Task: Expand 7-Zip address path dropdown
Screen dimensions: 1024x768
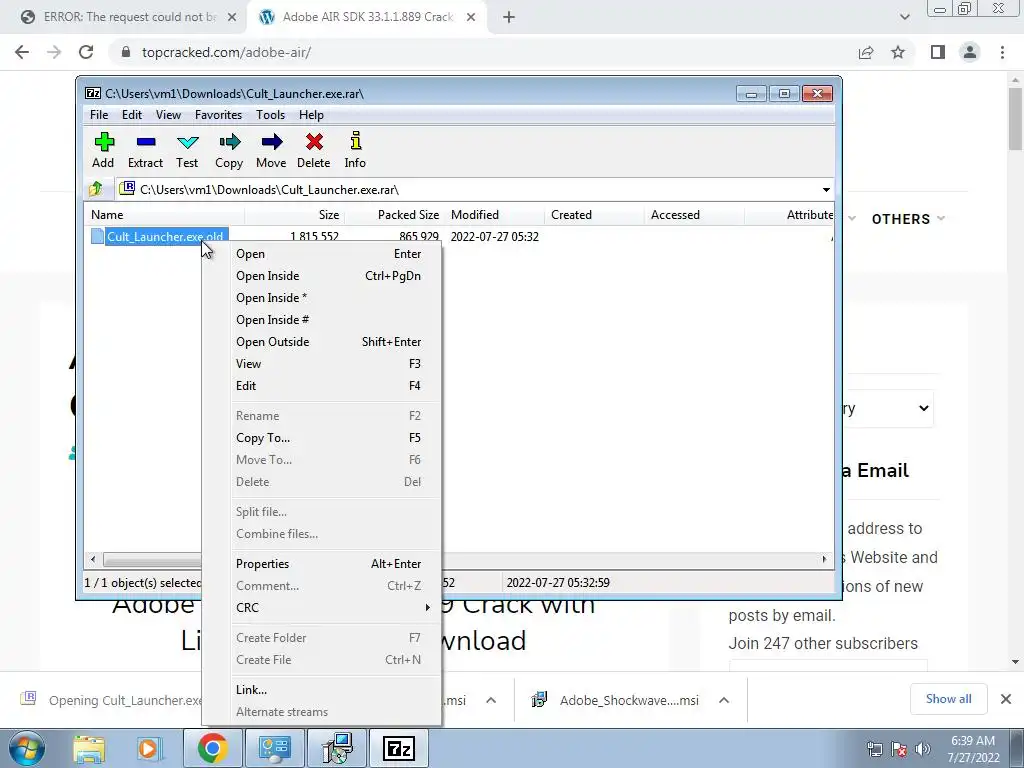Action: coord(826,189)
